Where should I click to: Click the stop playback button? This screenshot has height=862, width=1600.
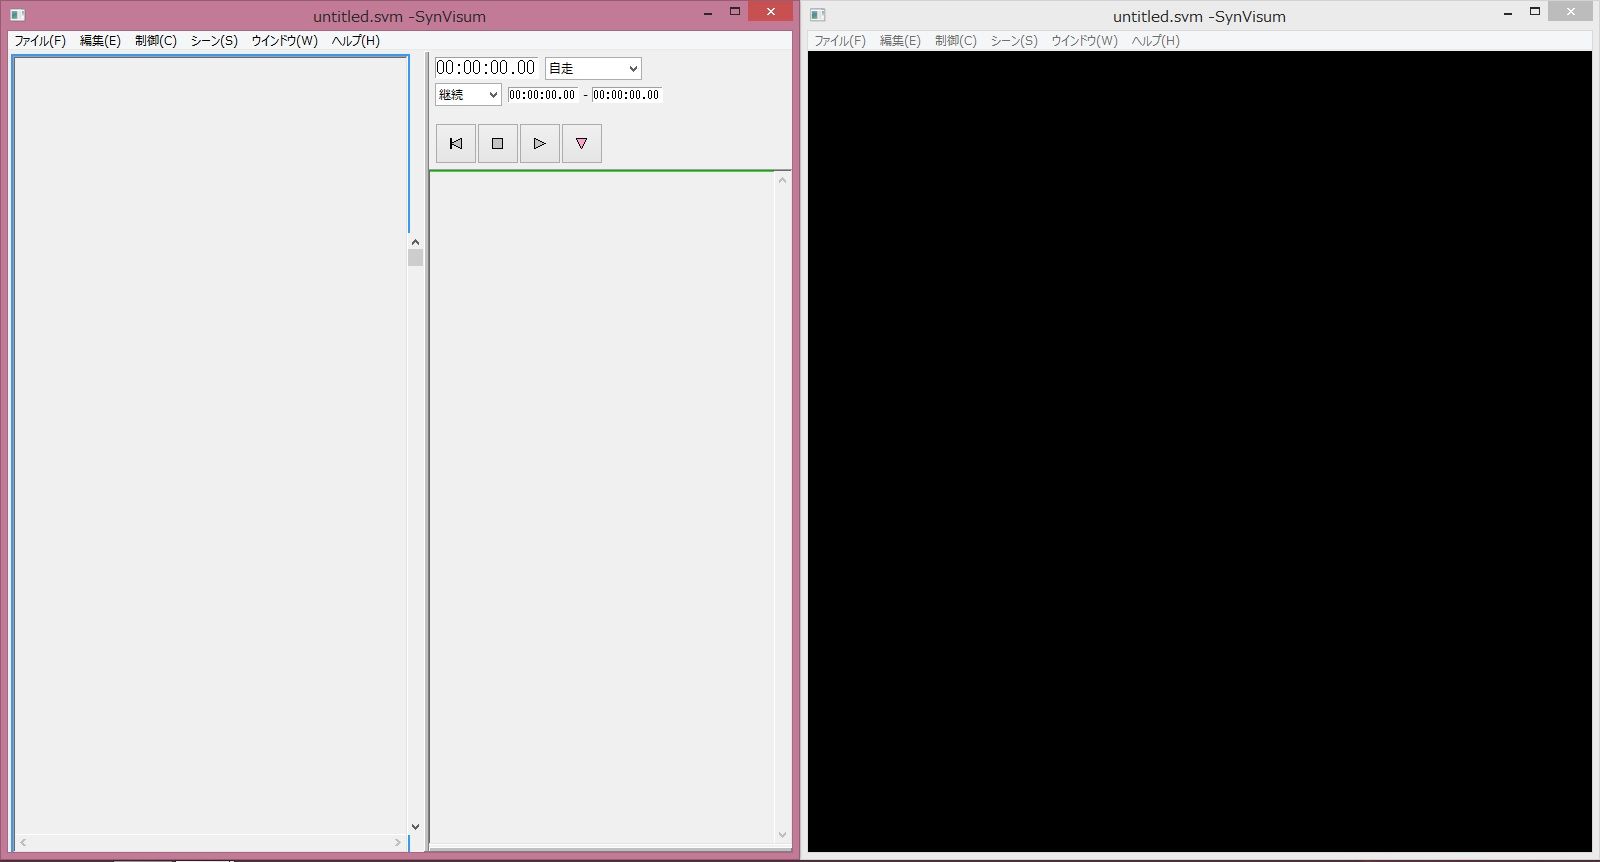pyautogui.click(x=498, y=143)
